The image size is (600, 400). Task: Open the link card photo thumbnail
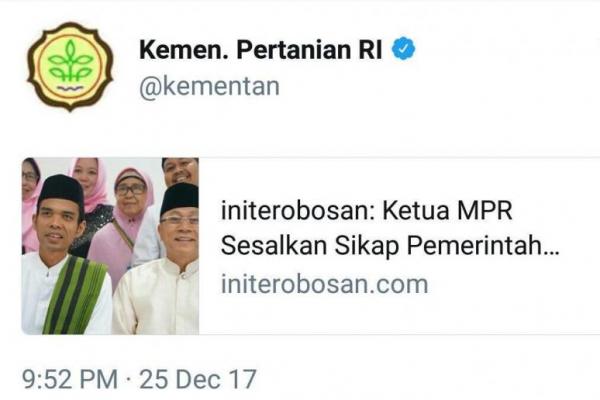[110, 246]
